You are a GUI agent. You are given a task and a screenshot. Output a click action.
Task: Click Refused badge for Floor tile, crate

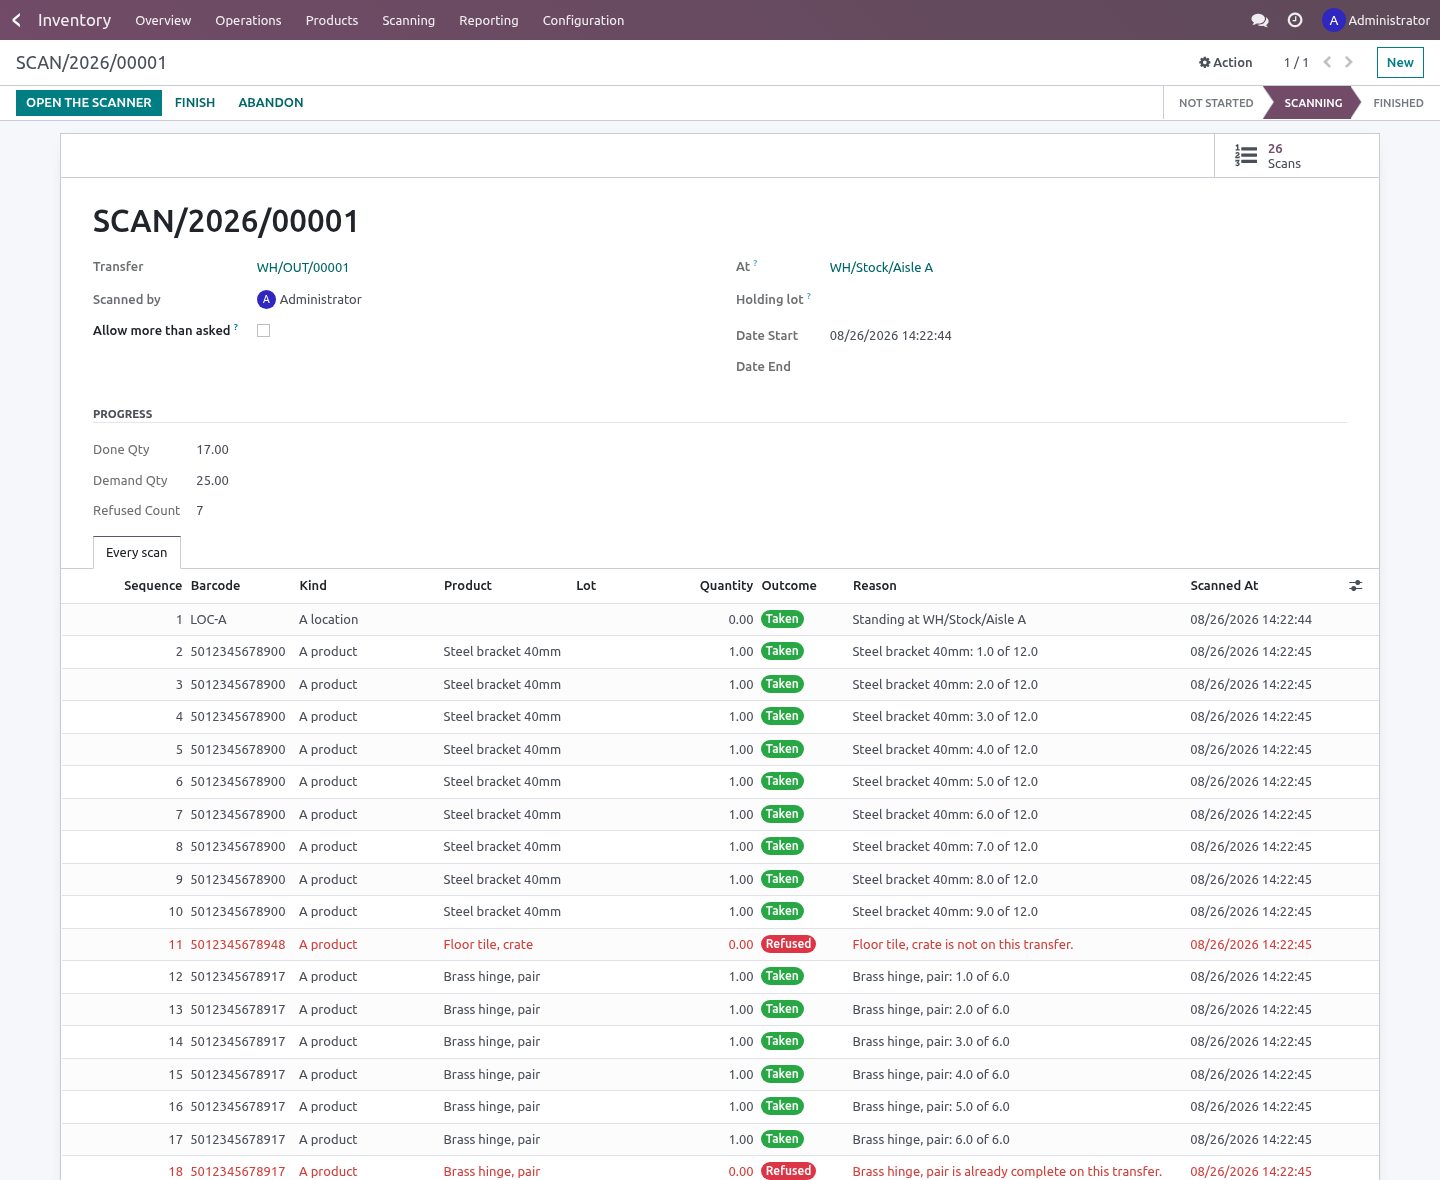point(789,944)
